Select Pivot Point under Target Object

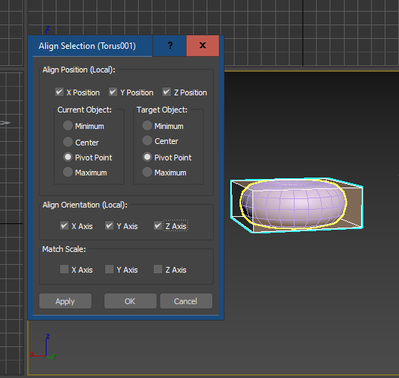(147, 157)
